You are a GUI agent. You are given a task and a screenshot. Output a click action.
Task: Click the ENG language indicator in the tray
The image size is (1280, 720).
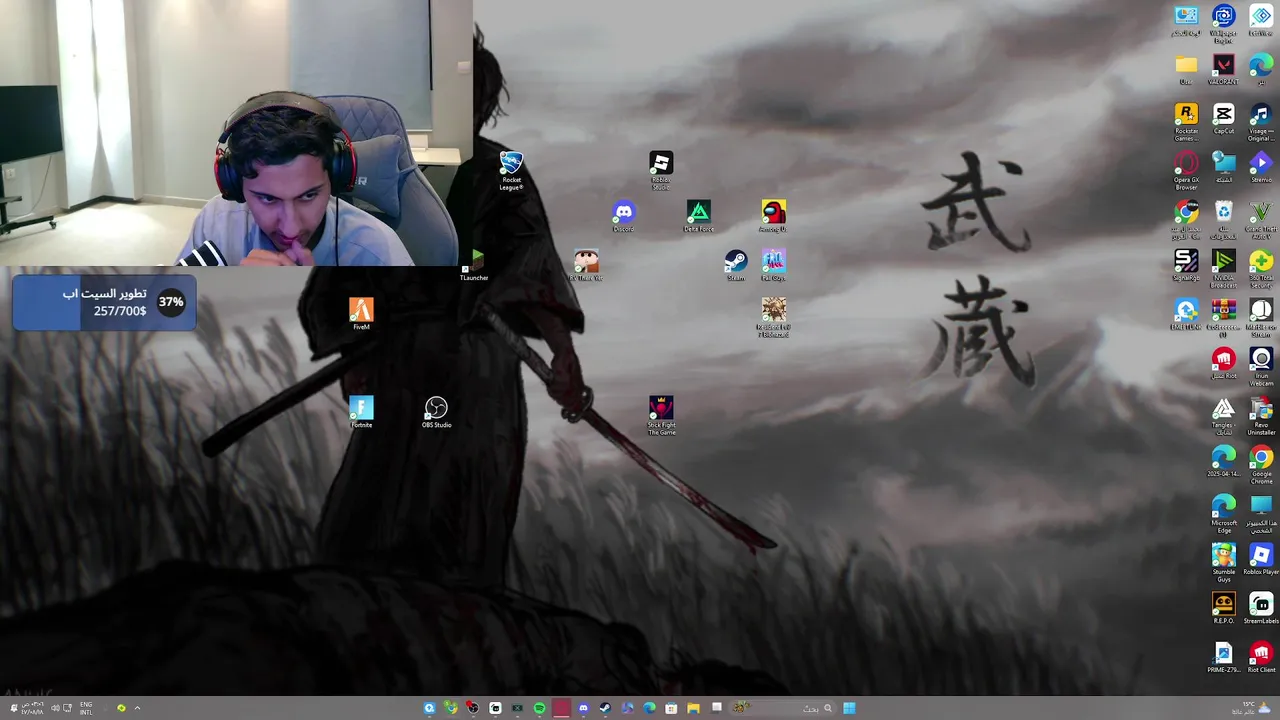coord(86,708)
